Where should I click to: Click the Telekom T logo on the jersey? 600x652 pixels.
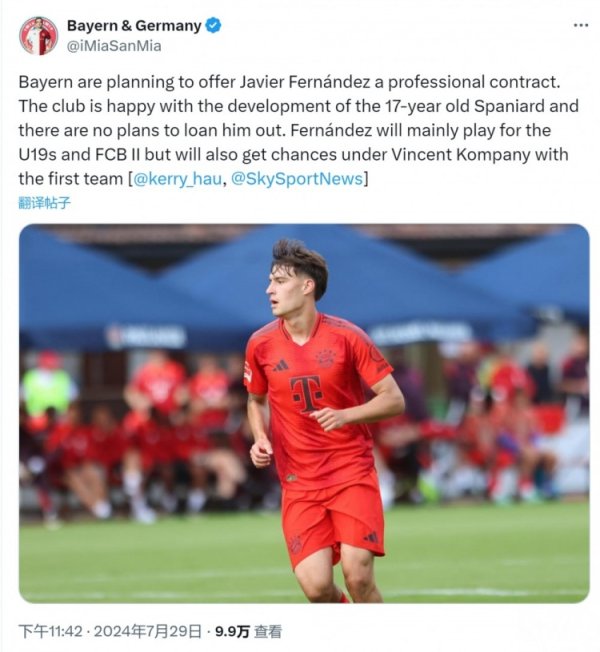coord(306,393)
